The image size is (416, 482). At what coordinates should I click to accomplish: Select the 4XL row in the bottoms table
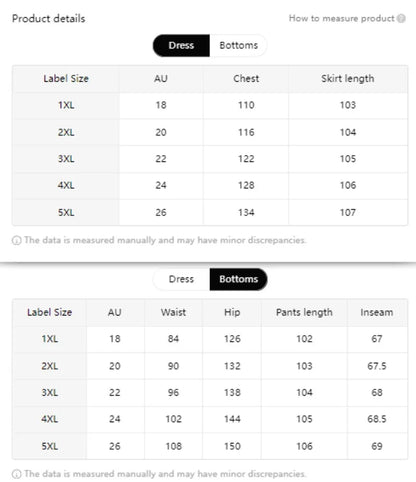coord(210,419)
